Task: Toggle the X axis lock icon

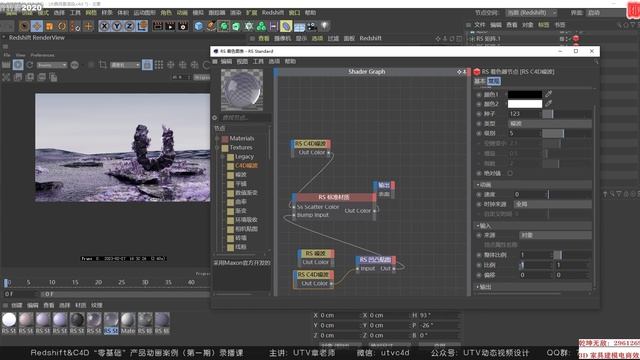Action: 104,27
